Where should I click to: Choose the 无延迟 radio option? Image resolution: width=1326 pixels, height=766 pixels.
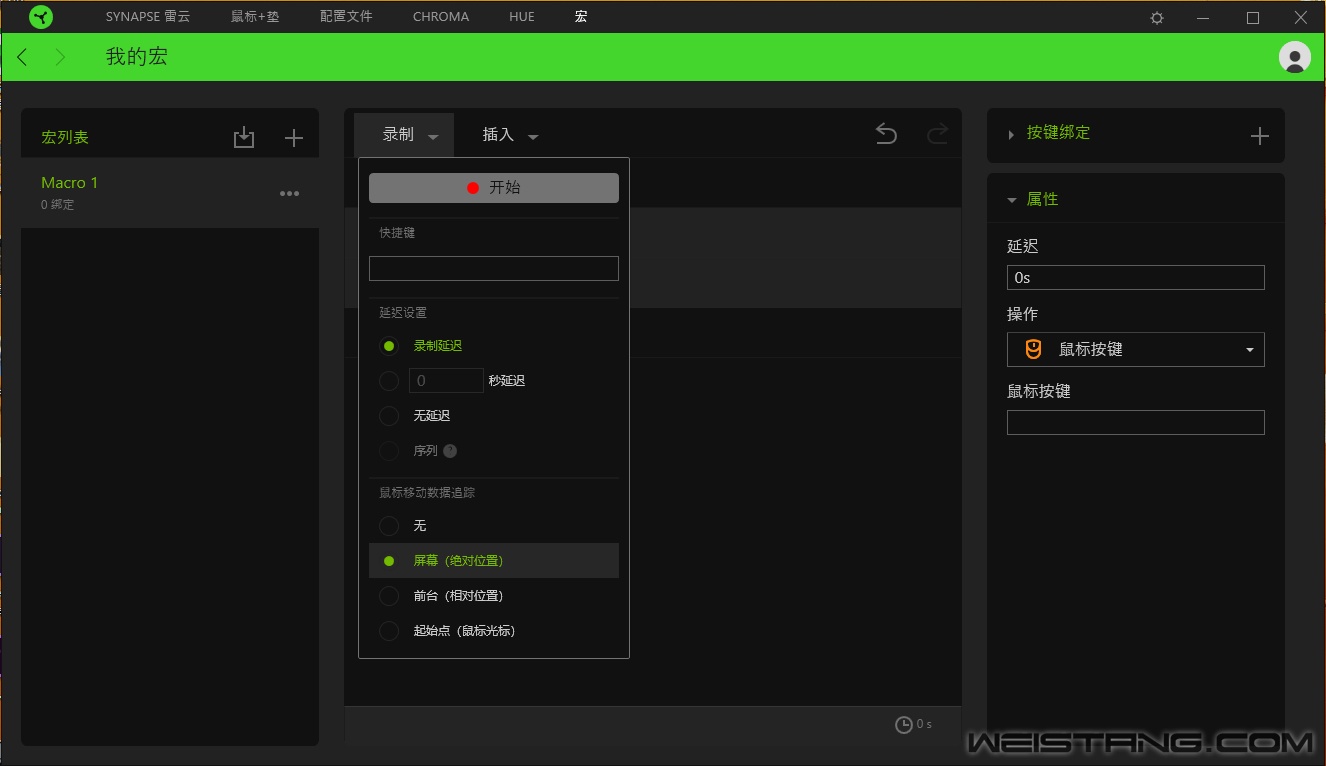[389, 416]
